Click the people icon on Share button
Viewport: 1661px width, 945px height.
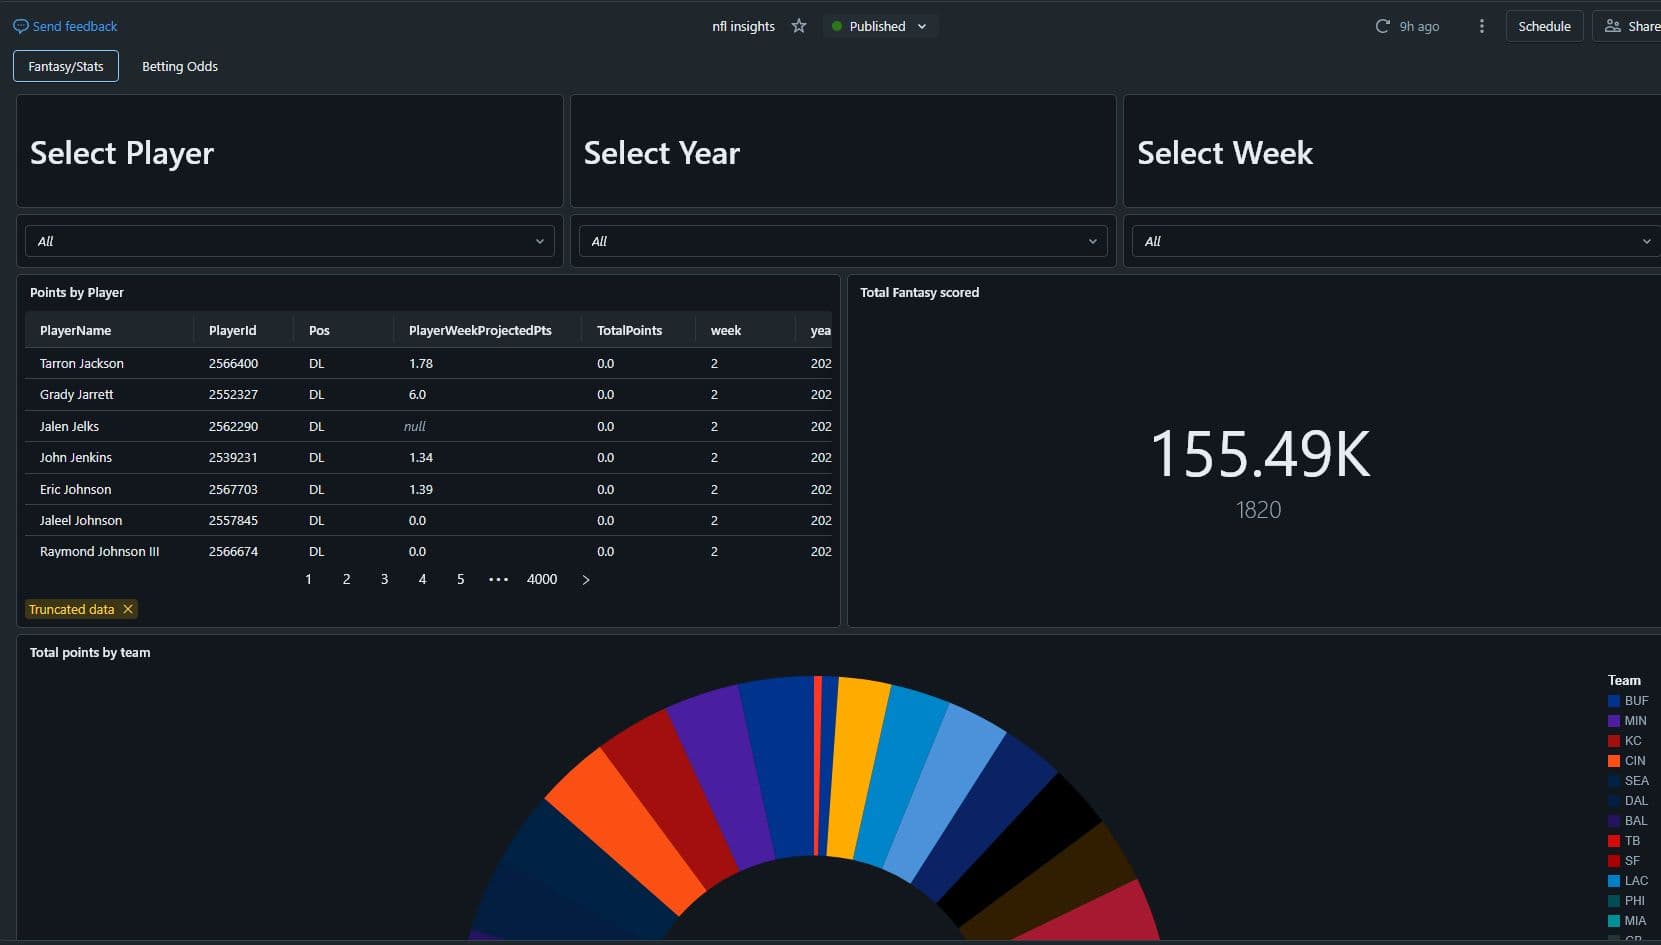coord(1612,26)
